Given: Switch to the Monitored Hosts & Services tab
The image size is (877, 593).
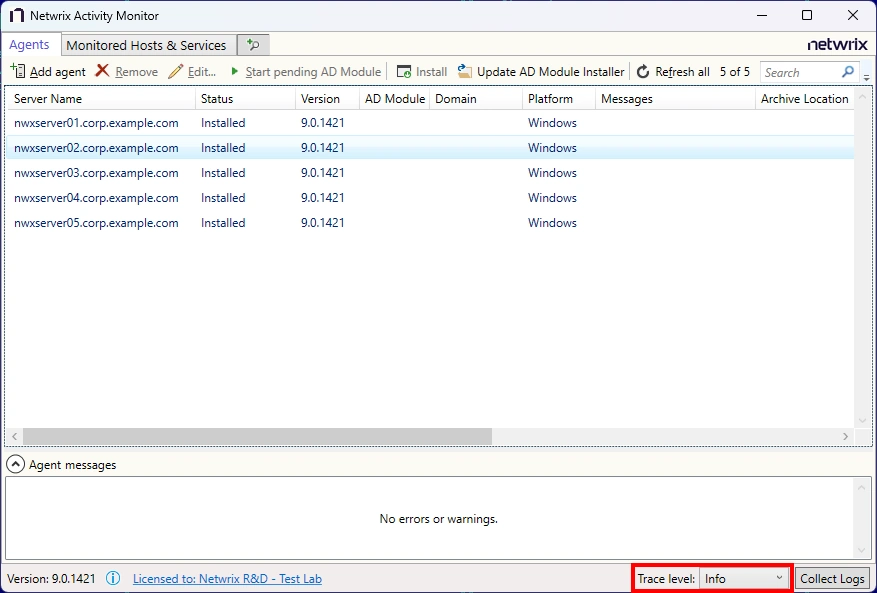Looking at the screenshot, I should coord(146,44).
